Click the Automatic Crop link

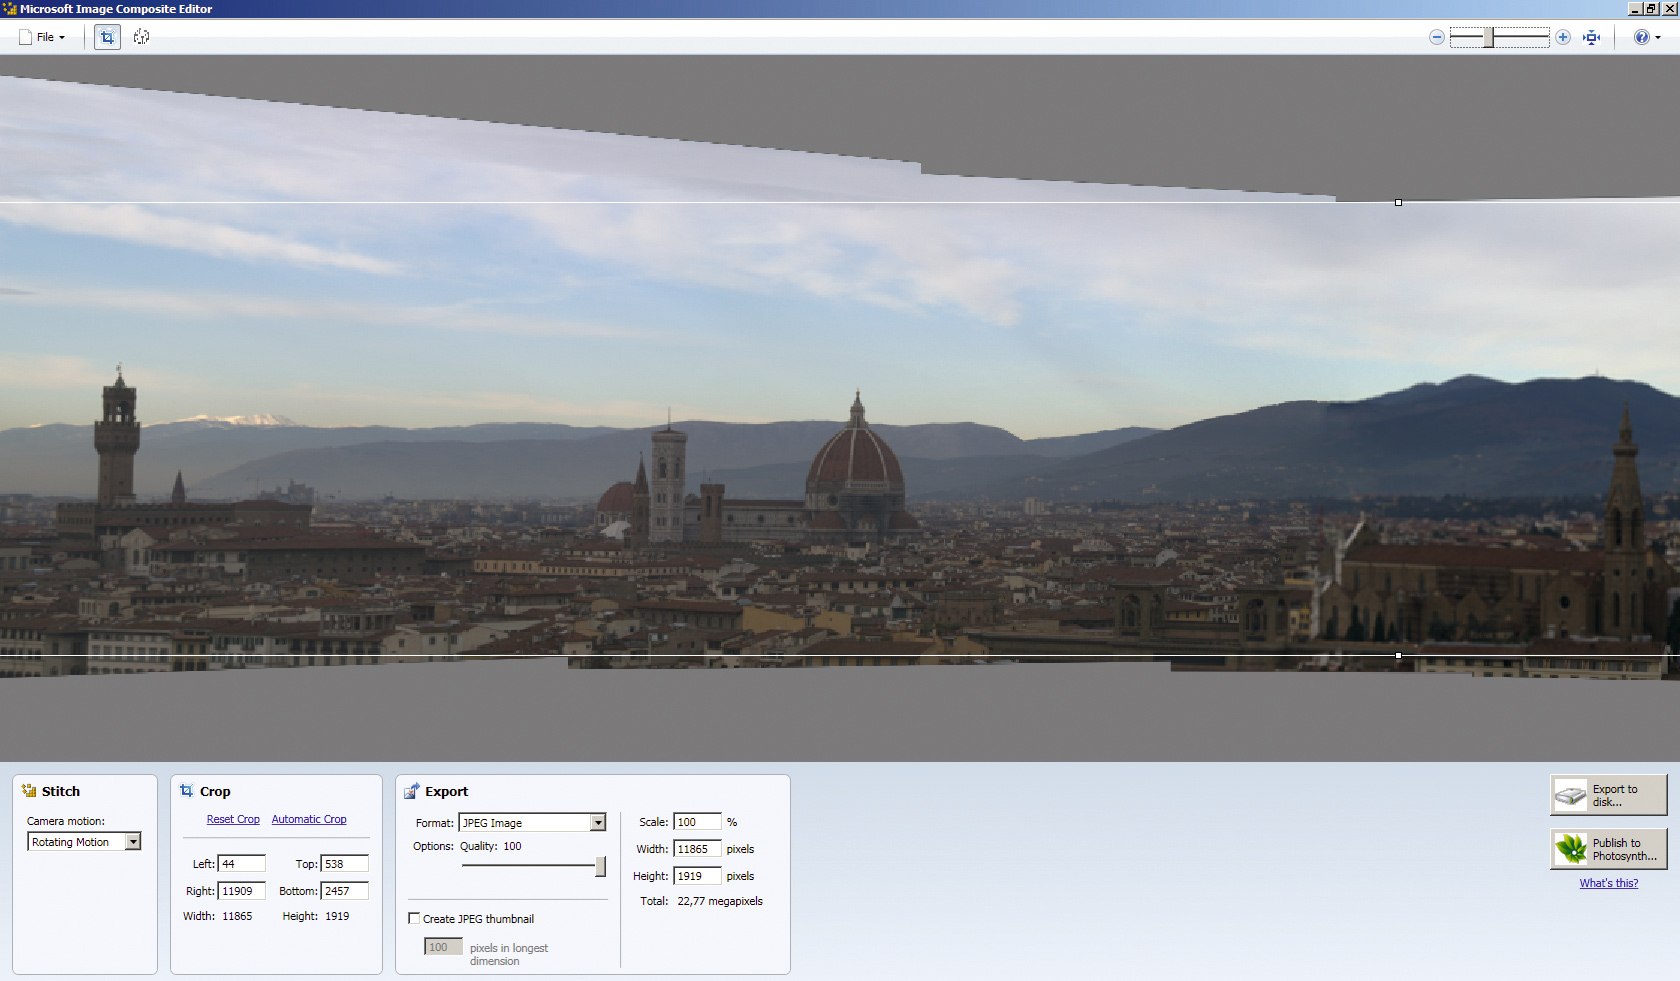click(x=309, y=819)
